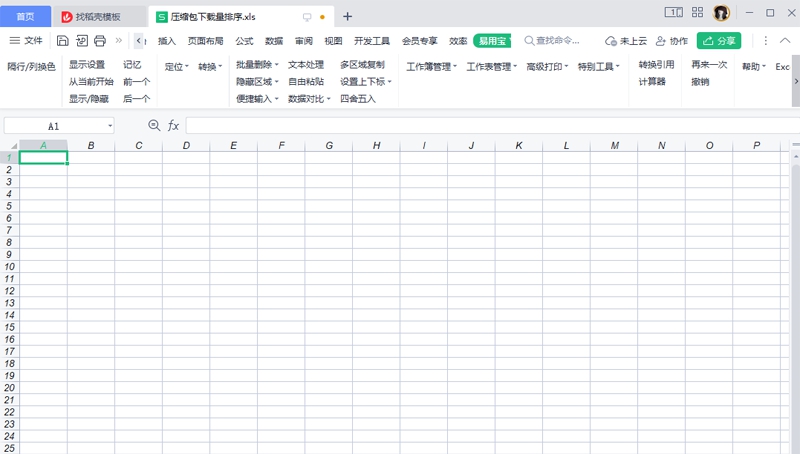The height and width of the screenshot is (454, 800).
Task: Click 文本处理 command
Action: coord(306,64)
